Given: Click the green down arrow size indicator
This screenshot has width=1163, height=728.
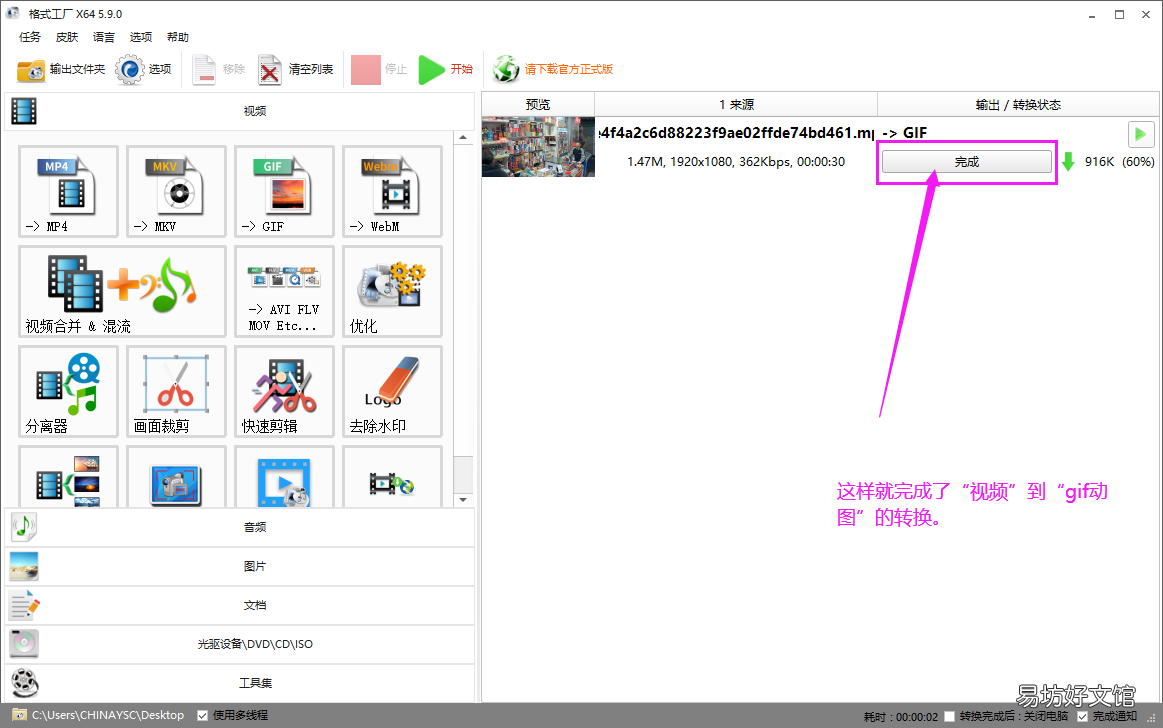Looking at the screenshot, I should [1068, 162].
